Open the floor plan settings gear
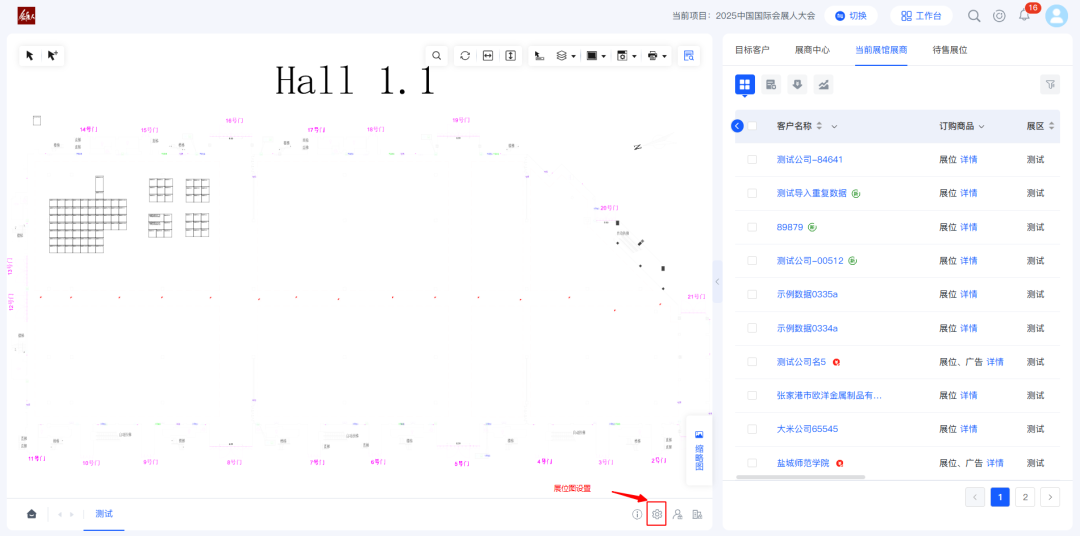 click(657, 514)
